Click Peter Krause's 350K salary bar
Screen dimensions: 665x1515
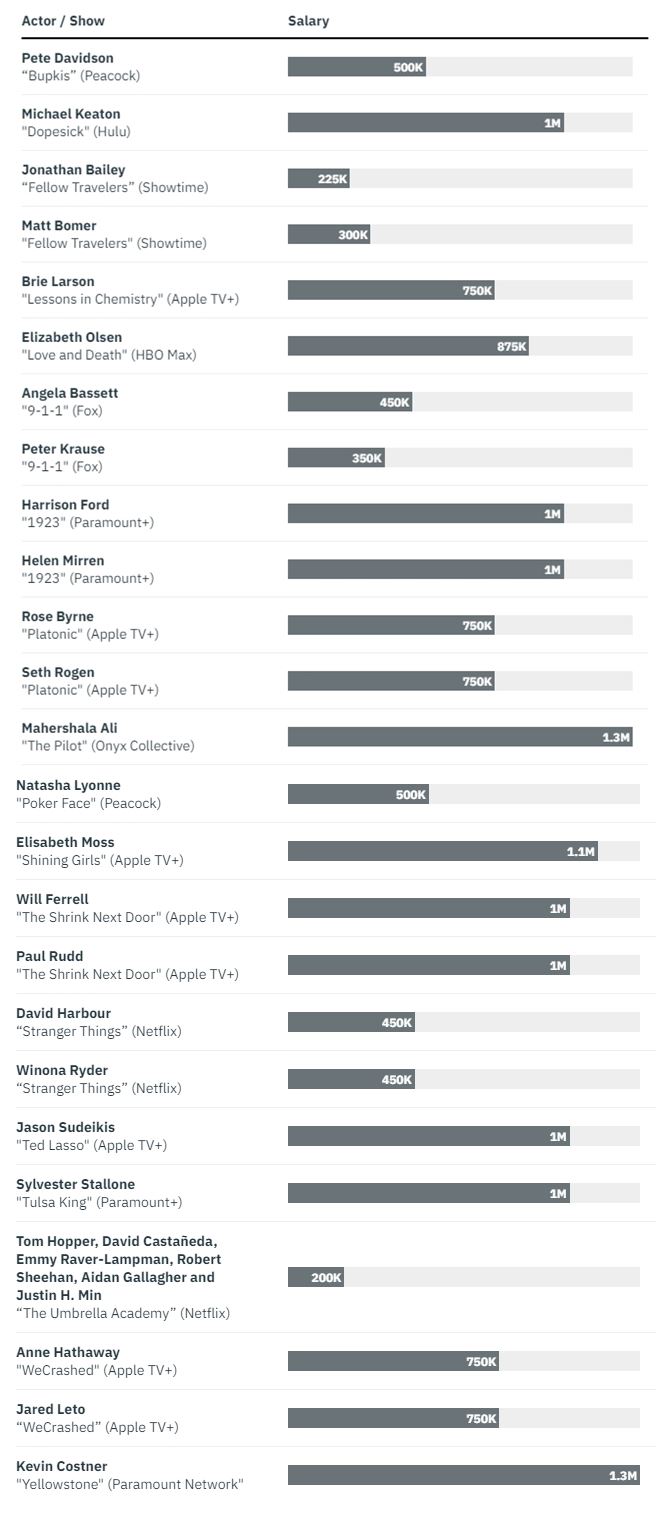(335, 458)
